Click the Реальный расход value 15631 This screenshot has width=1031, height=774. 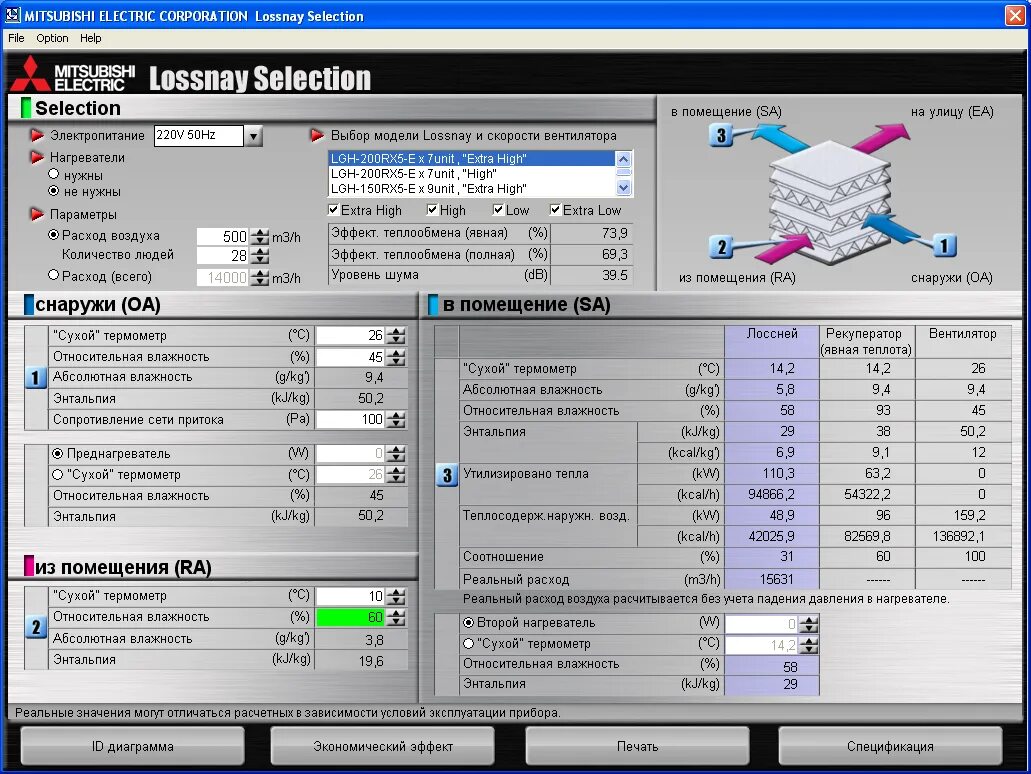click(x=777, y=579)
